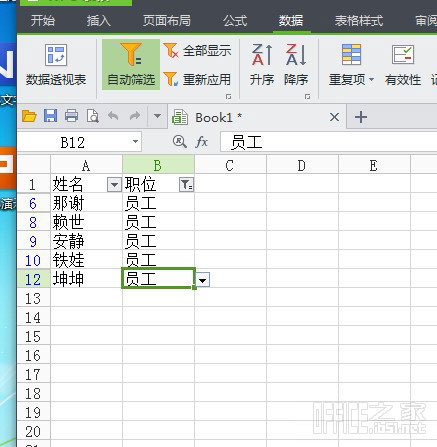Open the filter group dialog launcher
Screen dimensions: 437x447
click(228, 96)
